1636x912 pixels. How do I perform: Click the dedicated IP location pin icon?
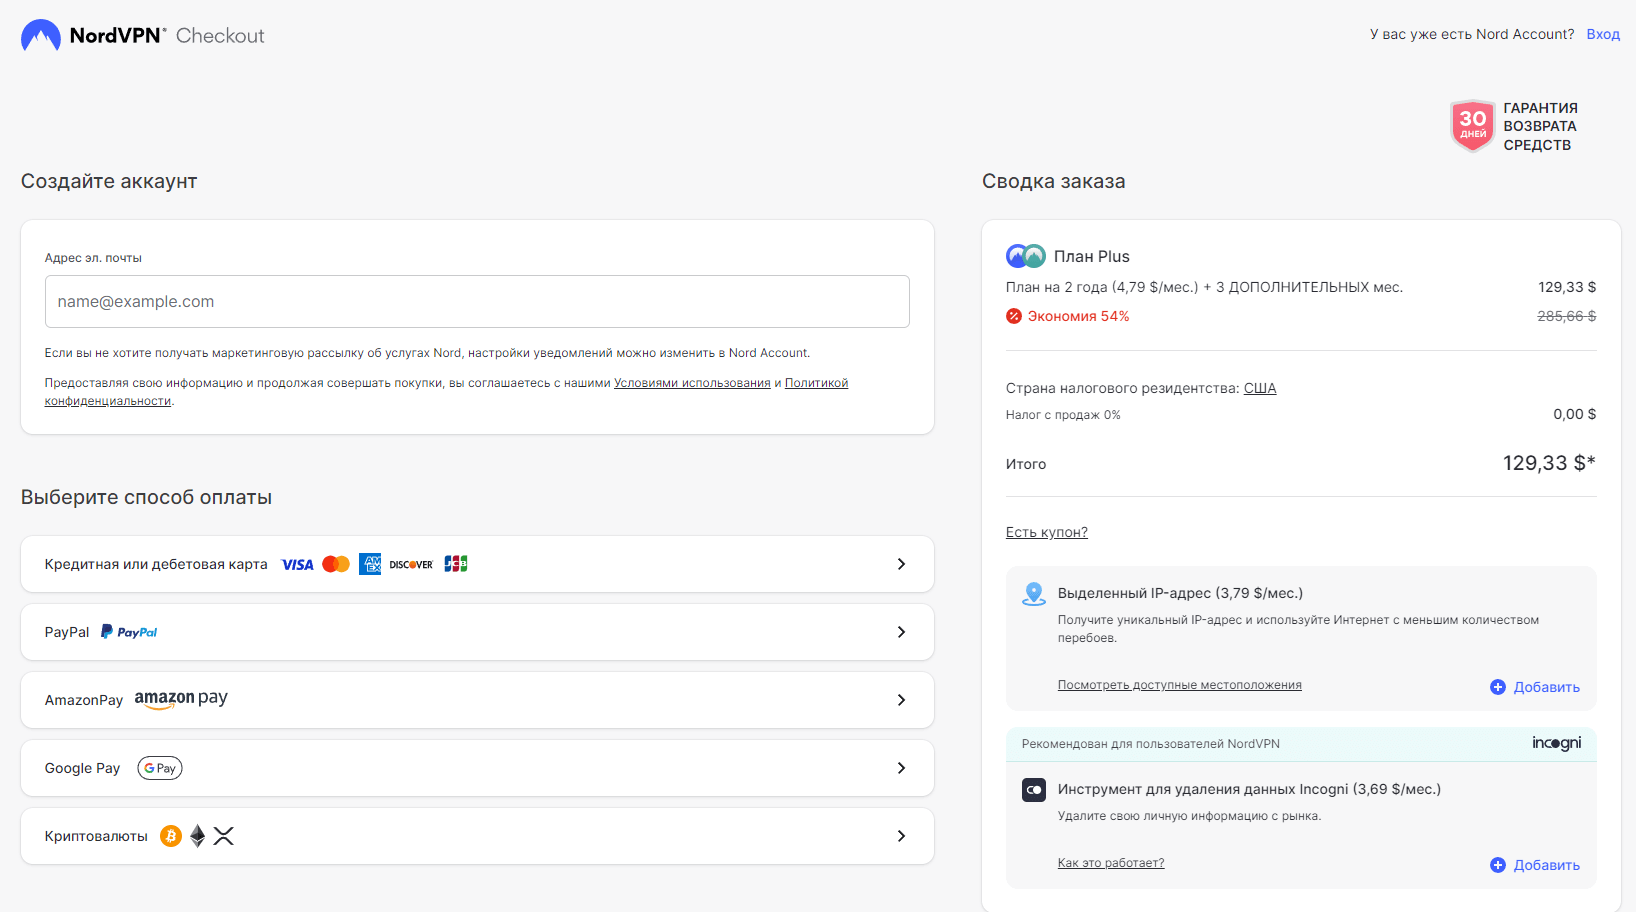pos(1034,594)
